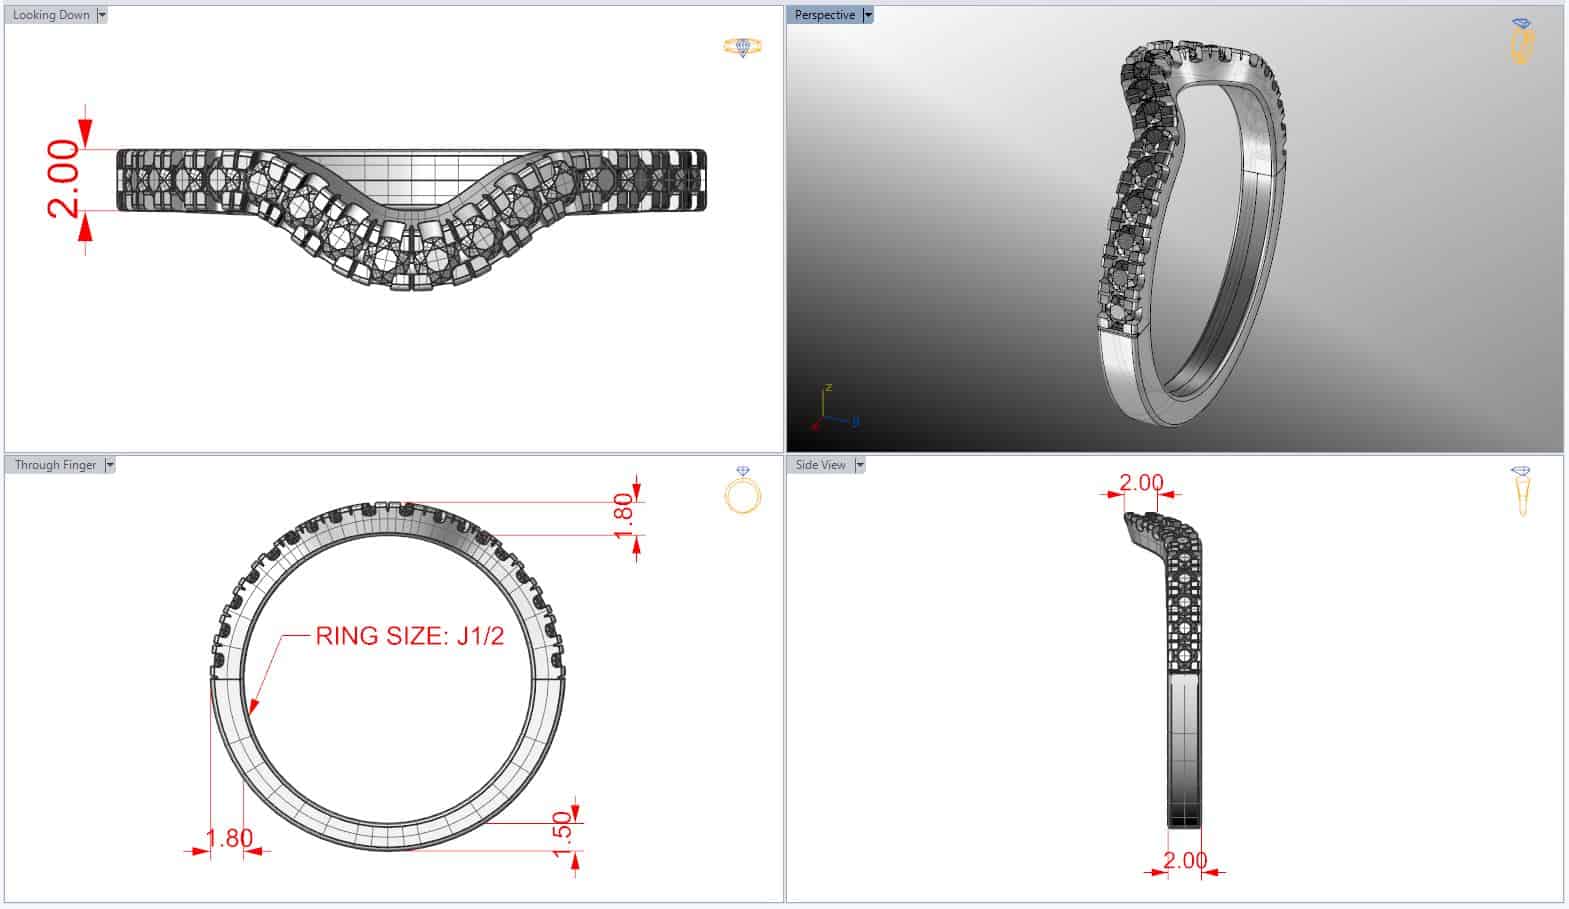Select the Looking Down viewport title
This screenshot has width=1569, height=909.
pos(51,15)
